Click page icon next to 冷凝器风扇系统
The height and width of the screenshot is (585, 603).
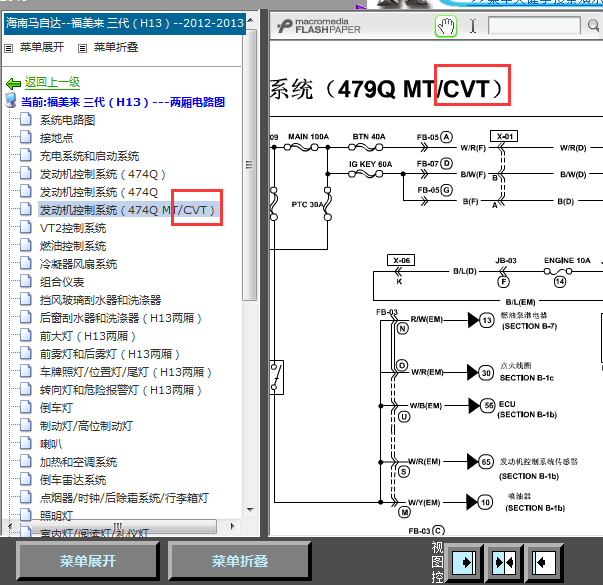click(x=26, y=263)
